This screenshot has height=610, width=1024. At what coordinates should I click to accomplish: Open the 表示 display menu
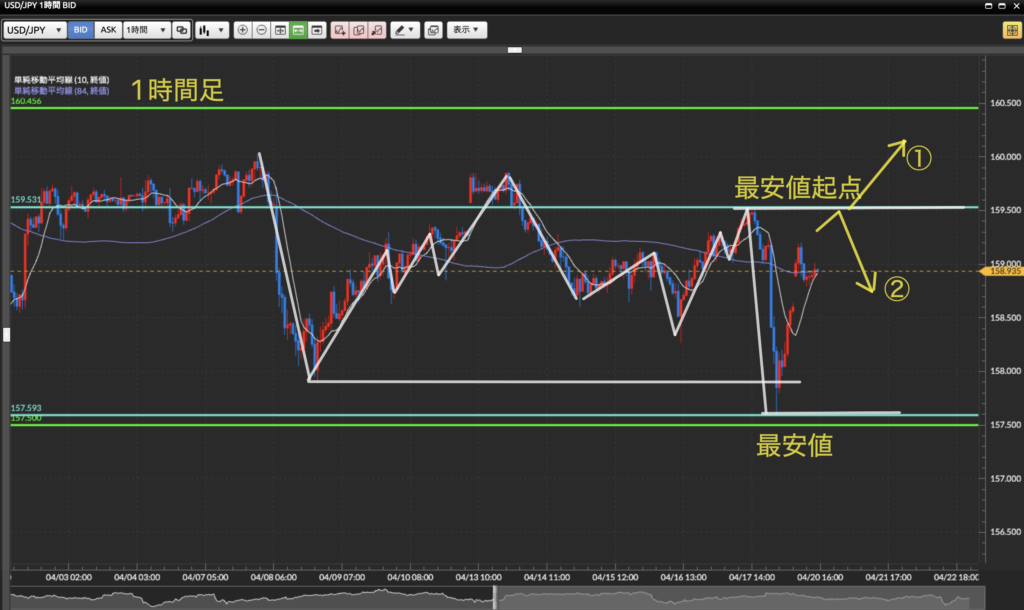pyautogui.click(x=466, y=30)
